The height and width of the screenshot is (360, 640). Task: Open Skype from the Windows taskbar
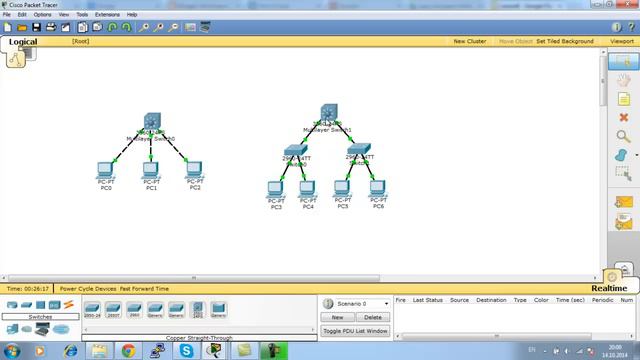pyautogui.click(x=186, y=351)
